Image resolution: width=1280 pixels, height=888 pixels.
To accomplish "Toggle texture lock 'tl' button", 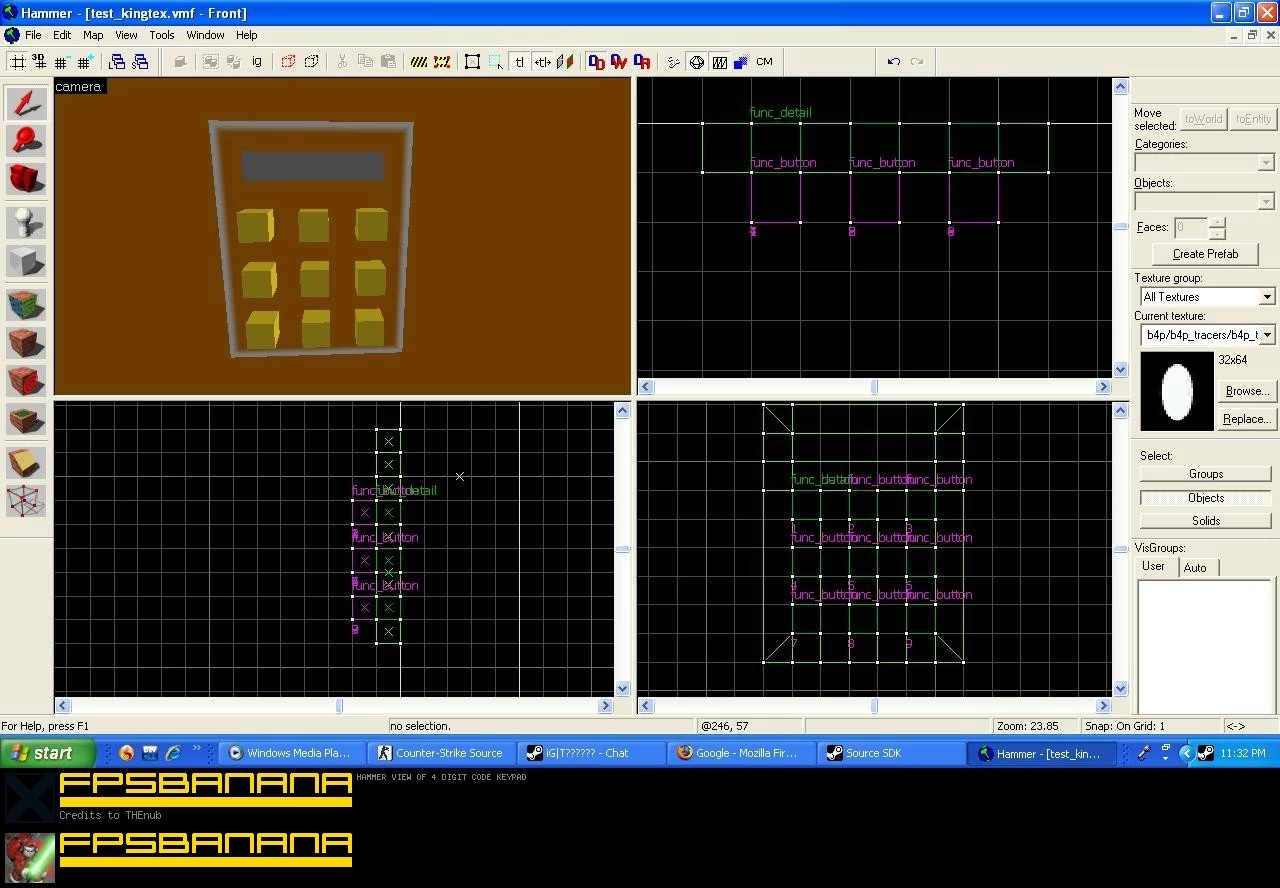I will coord(519,62).
